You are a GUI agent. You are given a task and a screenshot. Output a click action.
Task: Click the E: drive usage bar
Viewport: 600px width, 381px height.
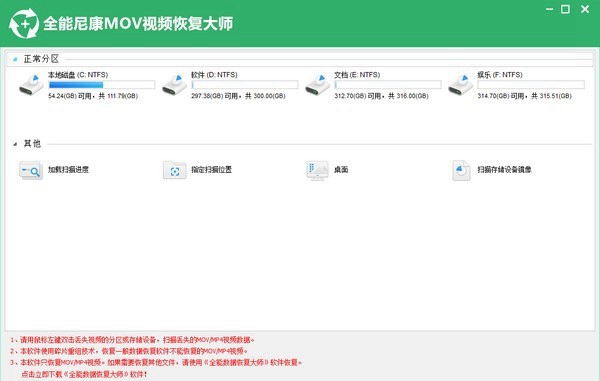(x=388, y=85)
